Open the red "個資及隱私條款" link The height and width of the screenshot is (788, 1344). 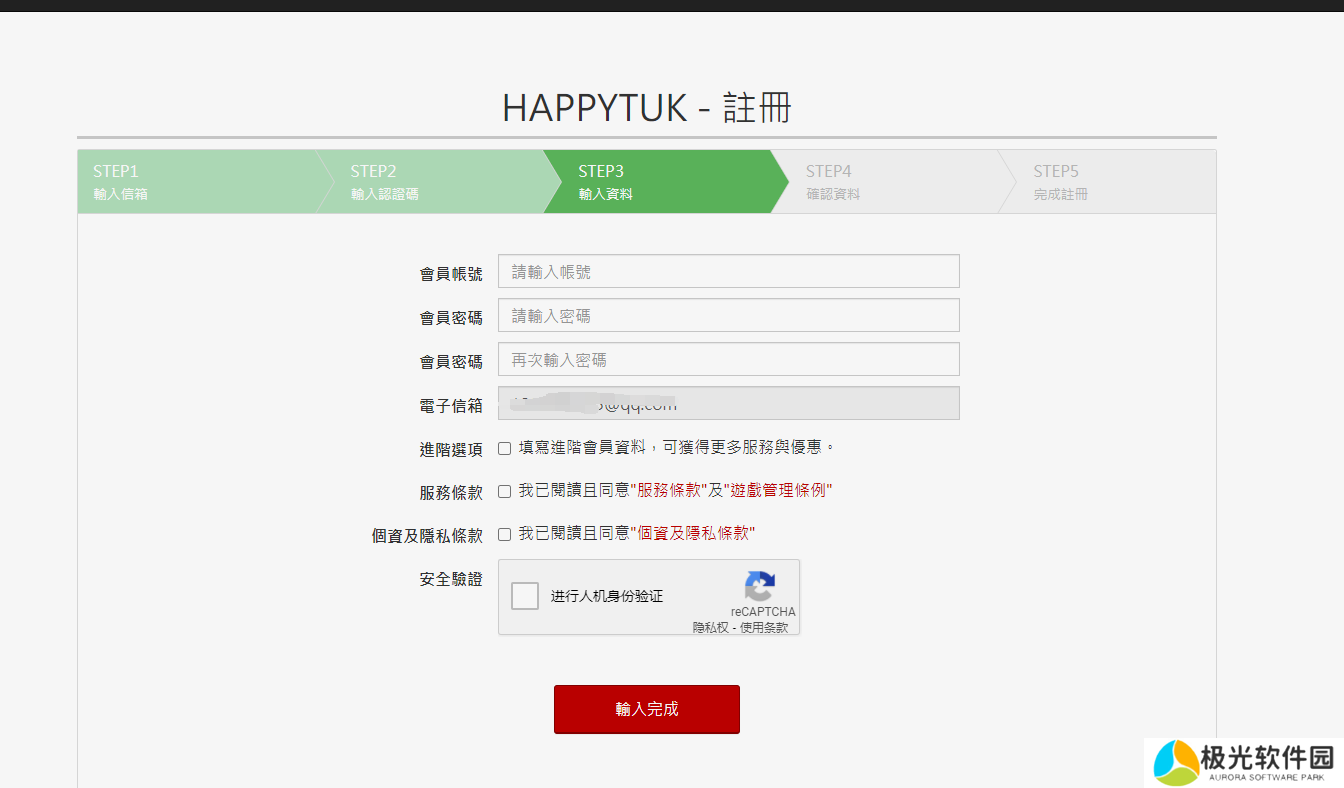[692, 534]
